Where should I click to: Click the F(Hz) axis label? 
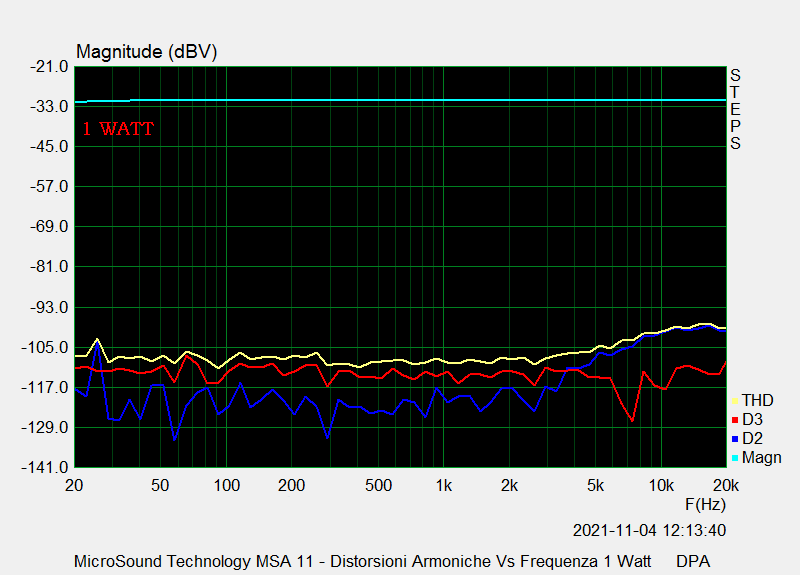[x=705, y=505]
